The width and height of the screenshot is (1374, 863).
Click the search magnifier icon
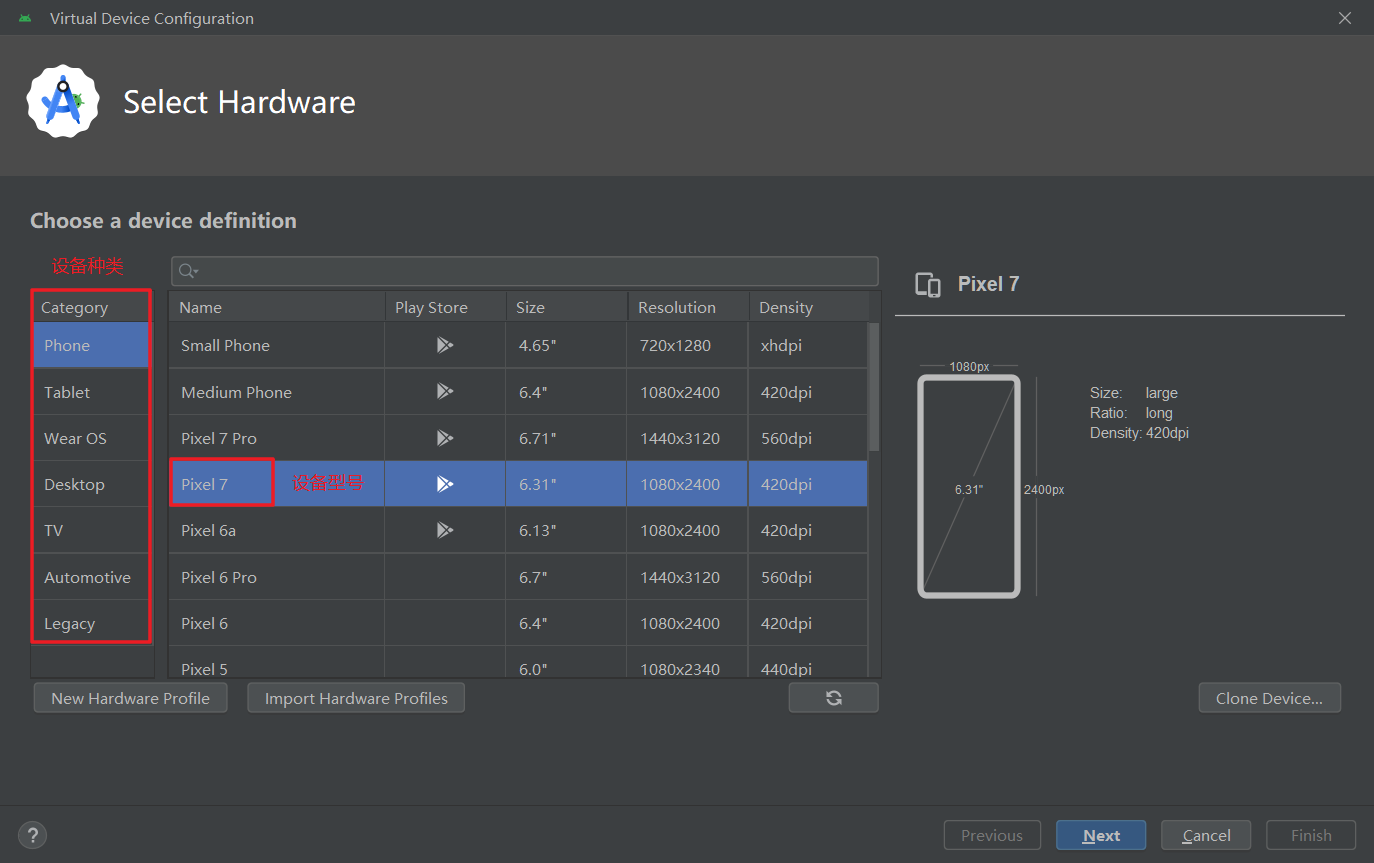point(188,271)
